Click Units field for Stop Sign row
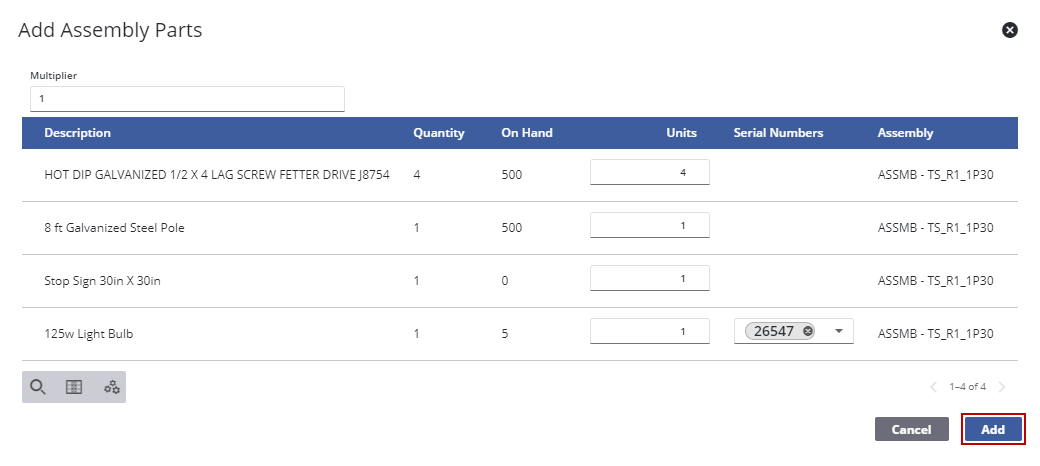 pyautogui.click(x=649, y=278)
